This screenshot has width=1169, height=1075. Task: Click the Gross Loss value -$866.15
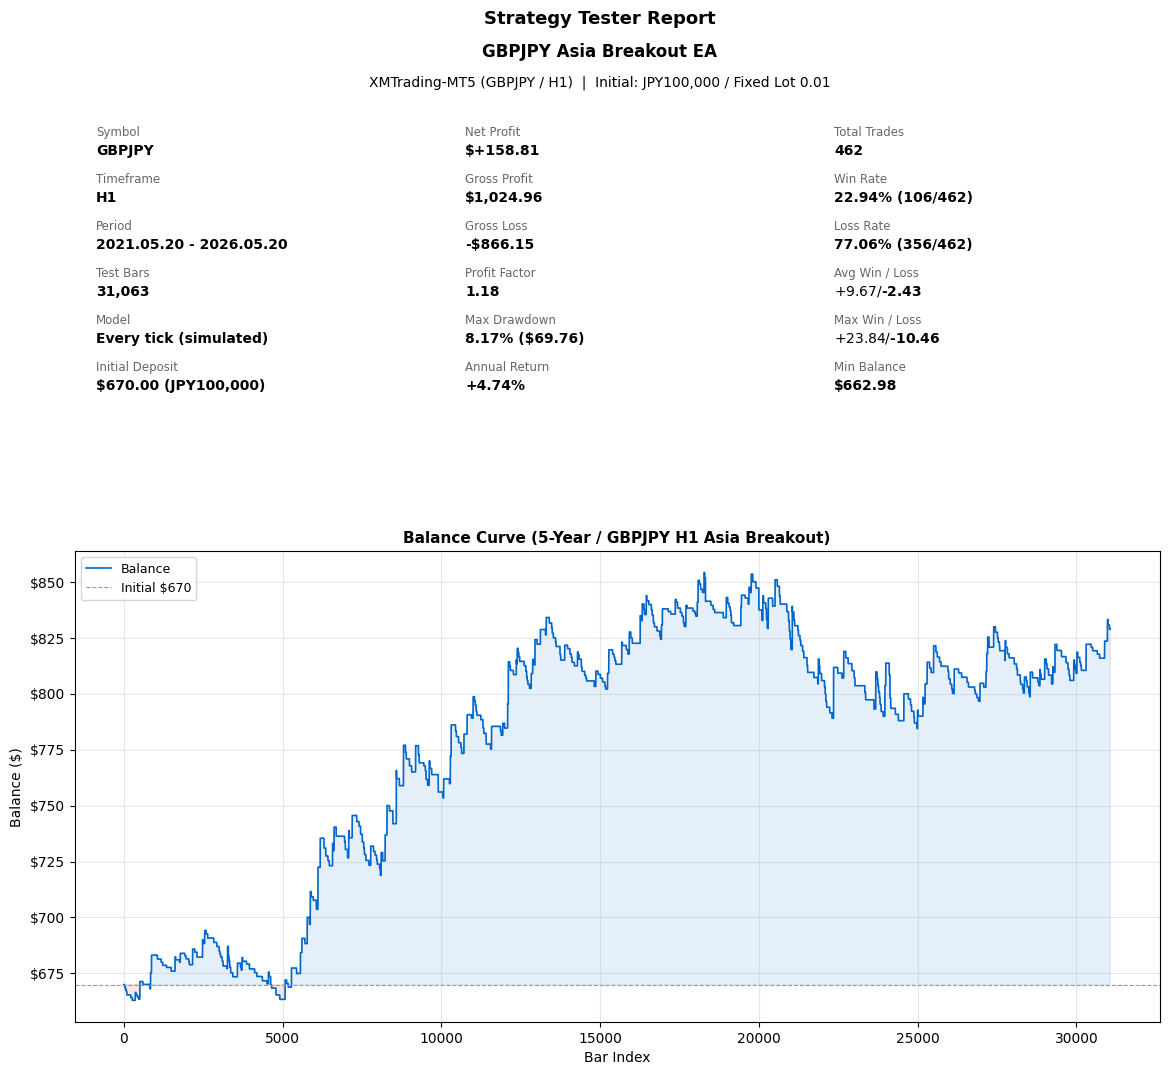[500, 245]
